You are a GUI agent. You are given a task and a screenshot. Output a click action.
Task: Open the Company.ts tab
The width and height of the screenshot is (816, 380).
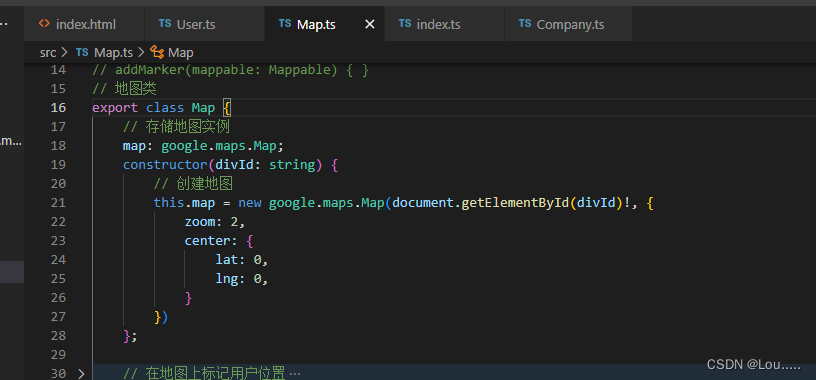coord(568,24)
